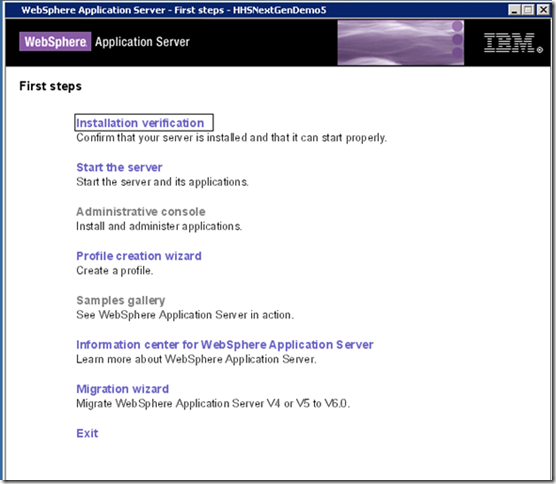Click the IBM logo in the banner

pos(513,43)
